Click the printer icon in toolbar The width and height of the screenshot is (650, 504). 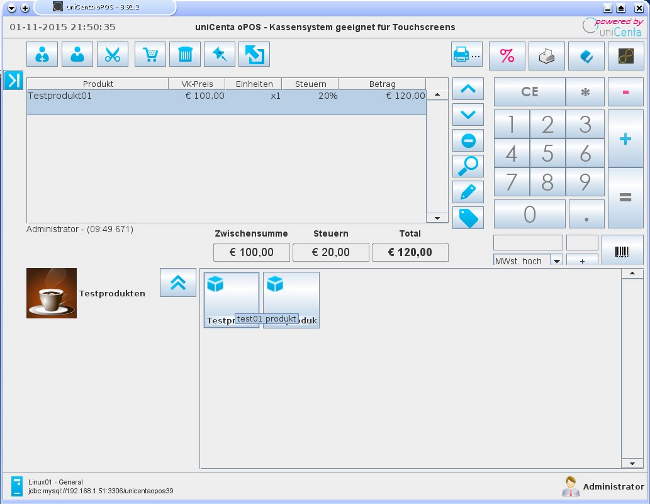(x=467, y=56)
